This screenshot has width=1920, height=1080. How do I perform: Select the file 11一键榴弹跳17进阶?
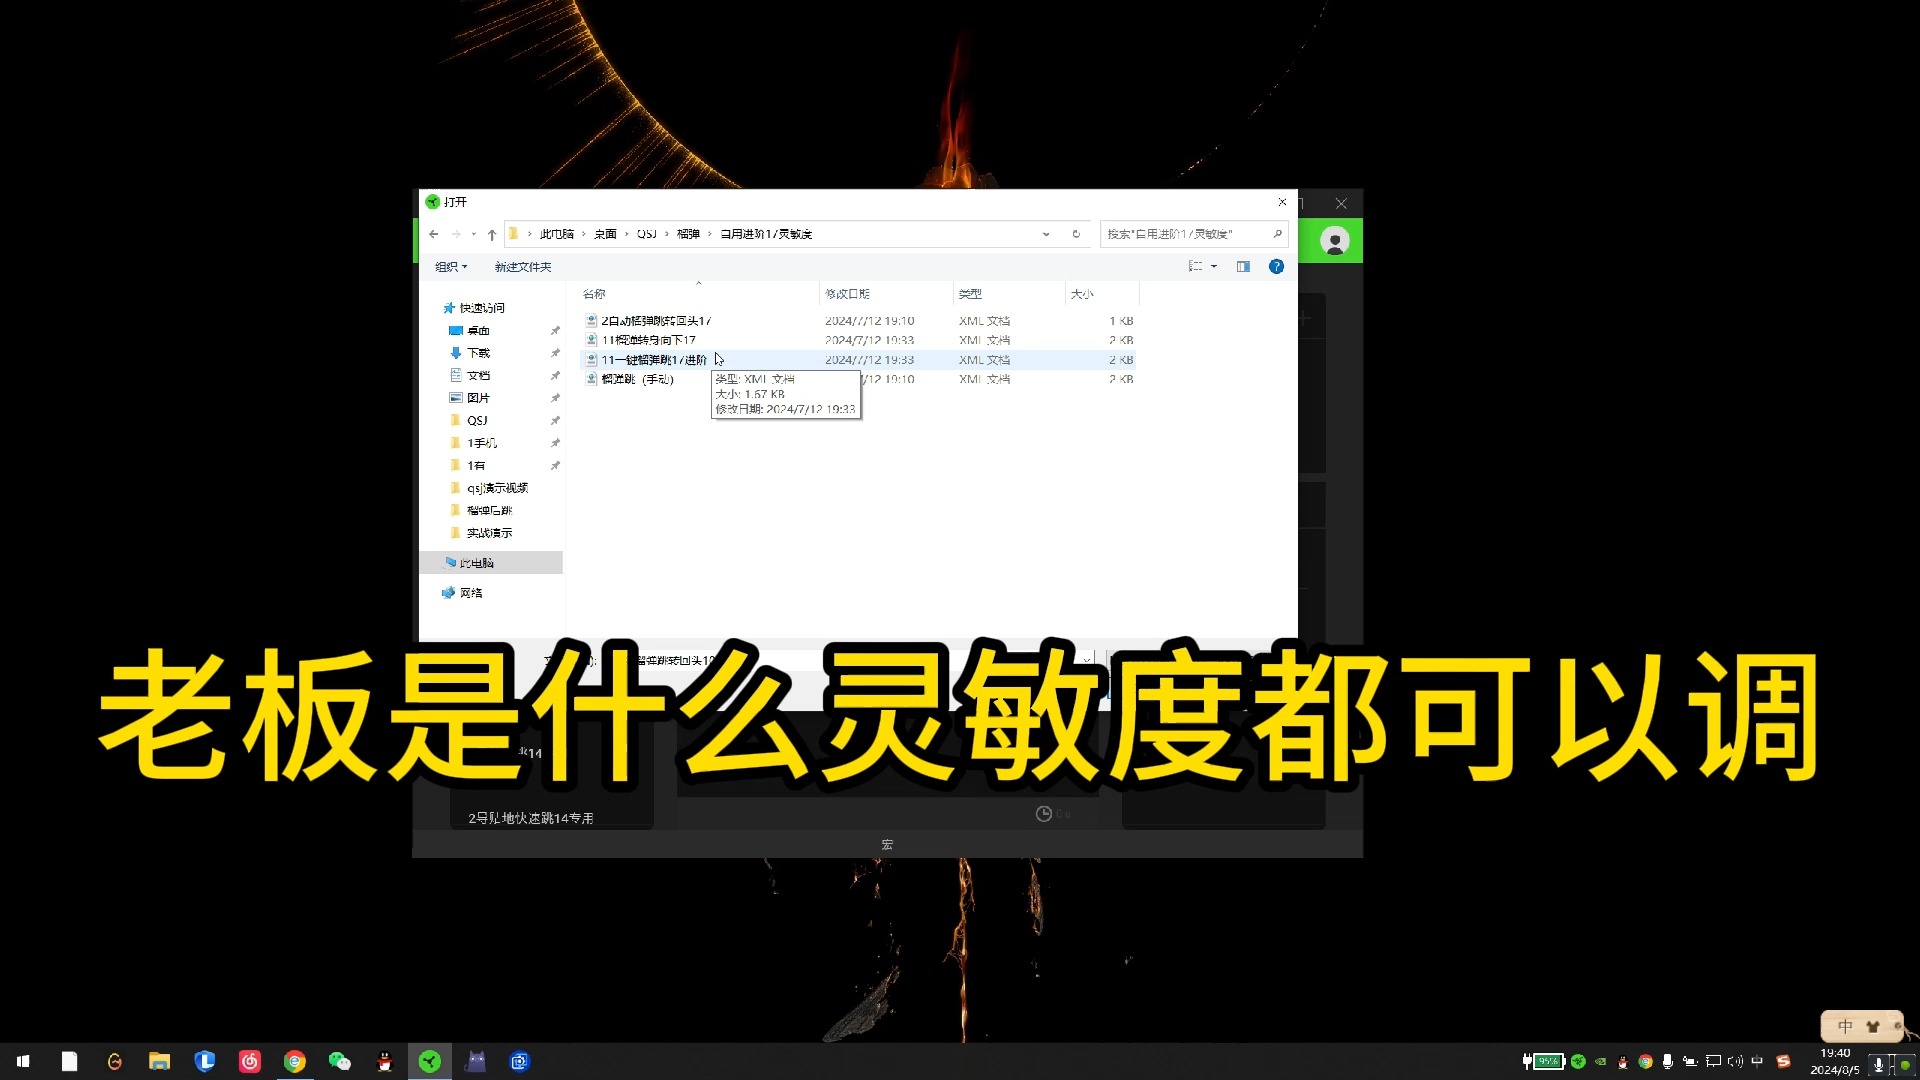click(654, 360)
